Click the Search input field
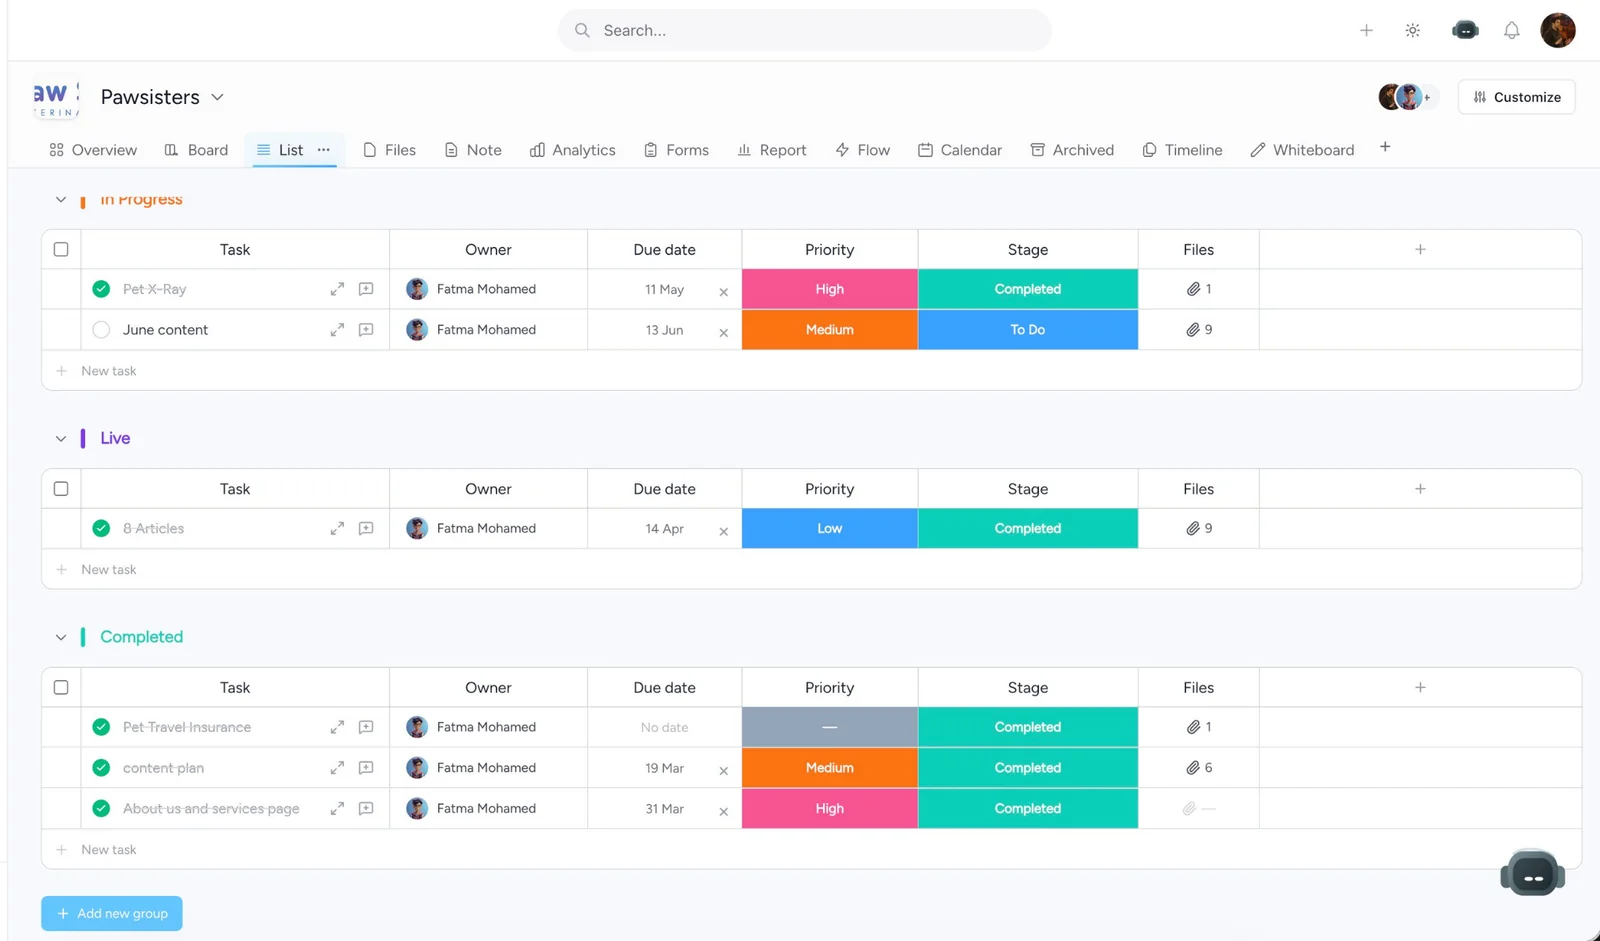The width and height of the screenshot is (1600, 941). click(x=805, y=30)
